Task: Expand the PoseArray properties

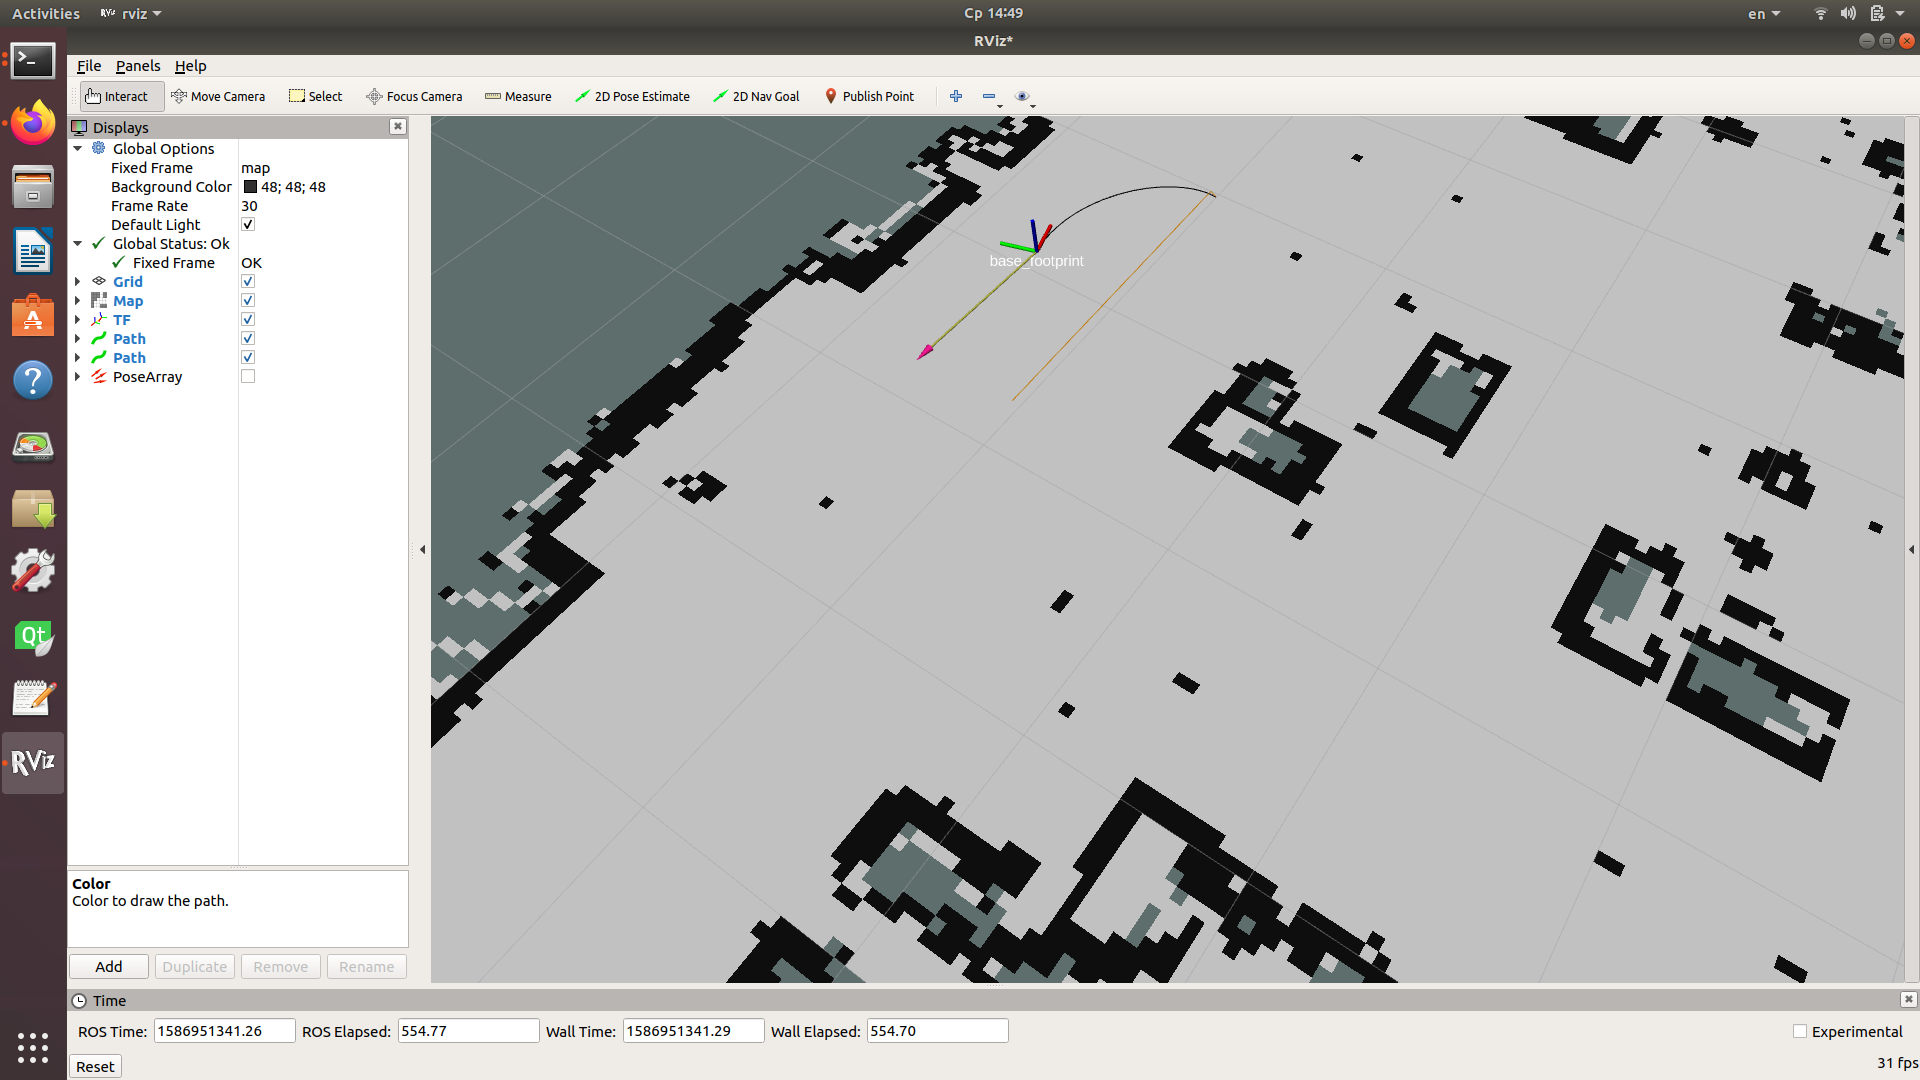Action: tap(78, 377)
